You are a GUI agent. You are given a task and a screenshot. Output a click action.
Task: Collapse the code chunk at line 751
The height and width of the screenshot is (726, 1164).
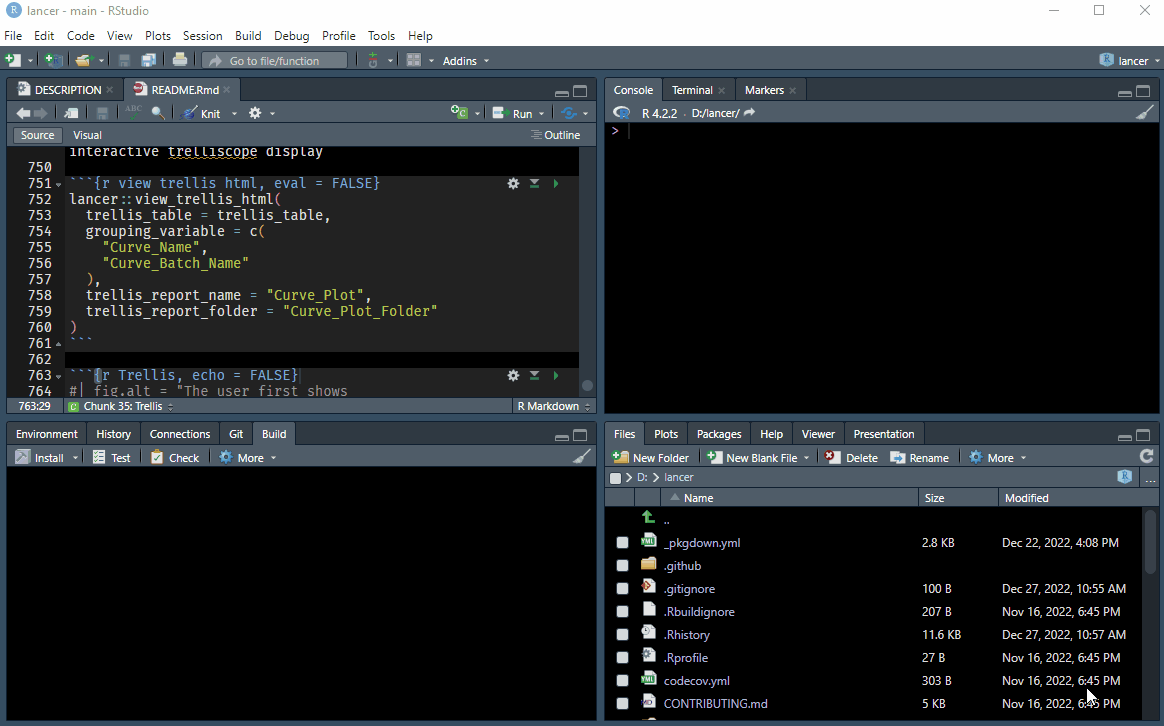59,184
